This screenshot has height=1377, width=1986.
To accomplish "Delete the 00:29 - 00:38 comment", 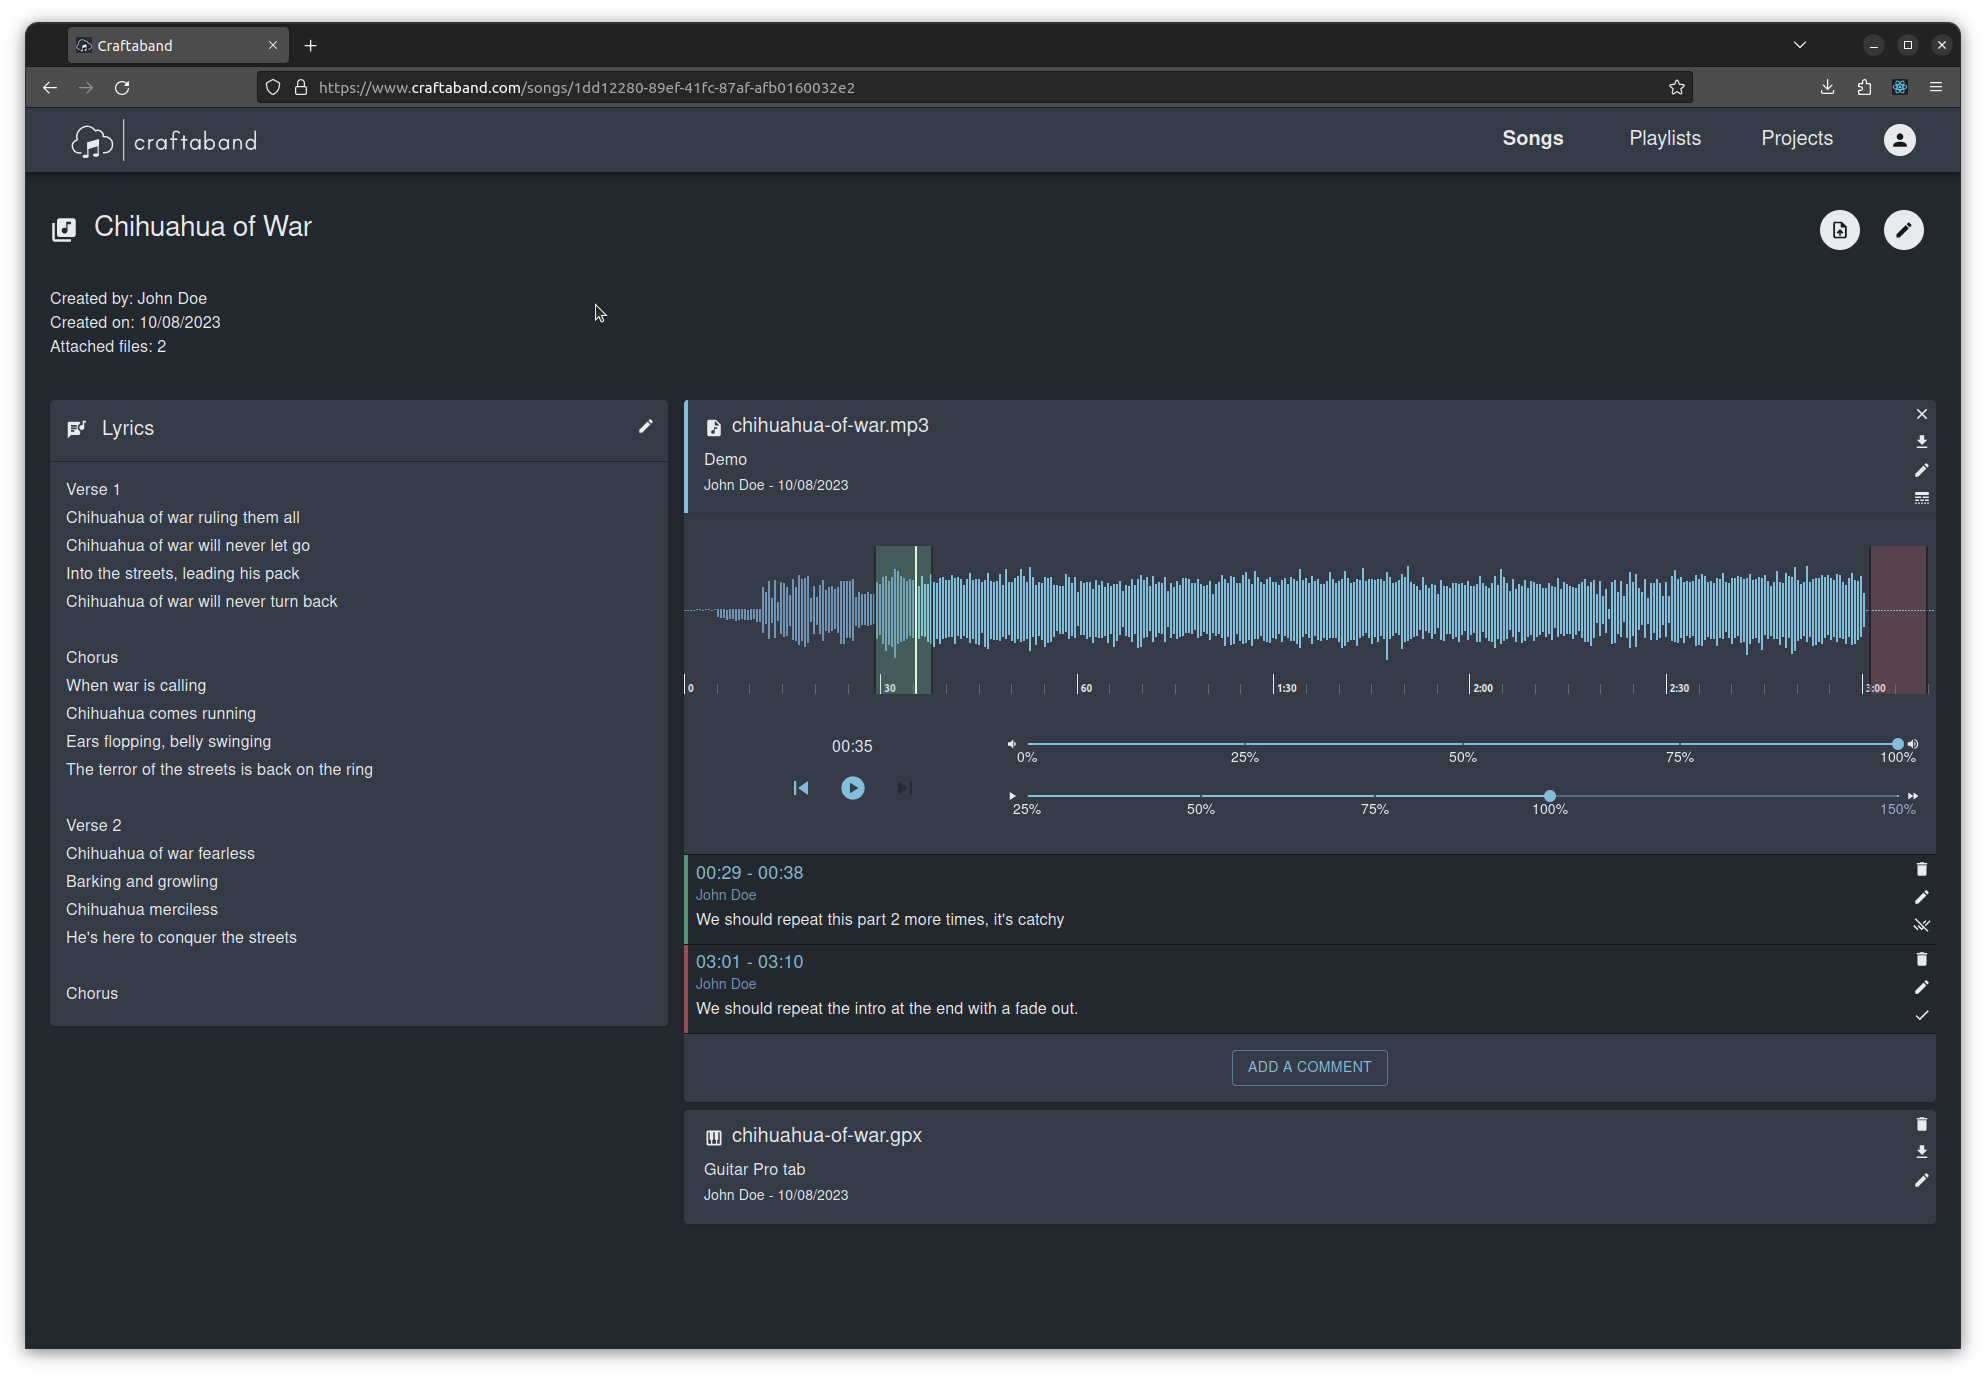I will click(1921, 870).
